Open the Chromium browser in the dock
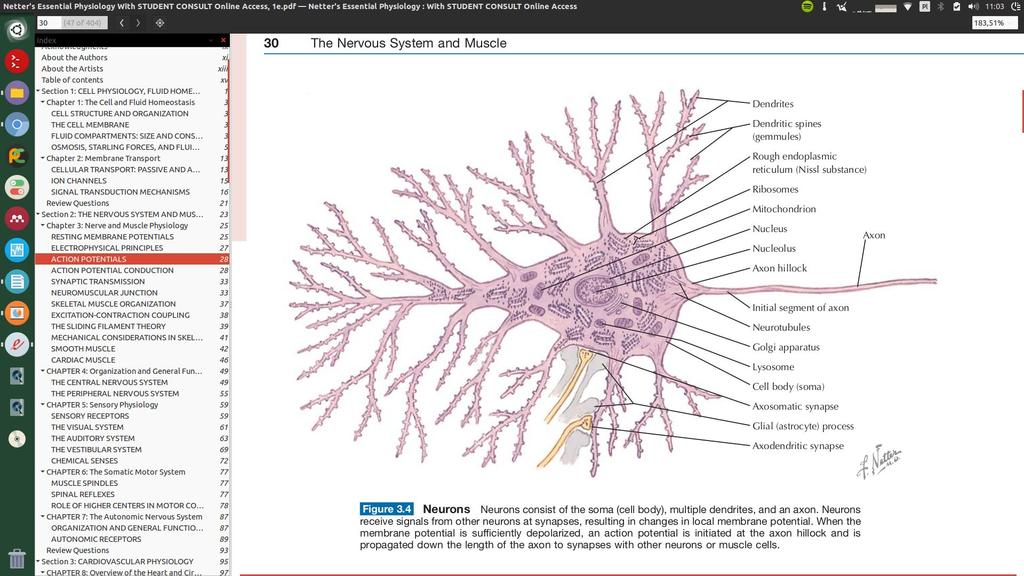Viewport: 1024px width, 576px height. pyautogui.click(x=17, y=124)
